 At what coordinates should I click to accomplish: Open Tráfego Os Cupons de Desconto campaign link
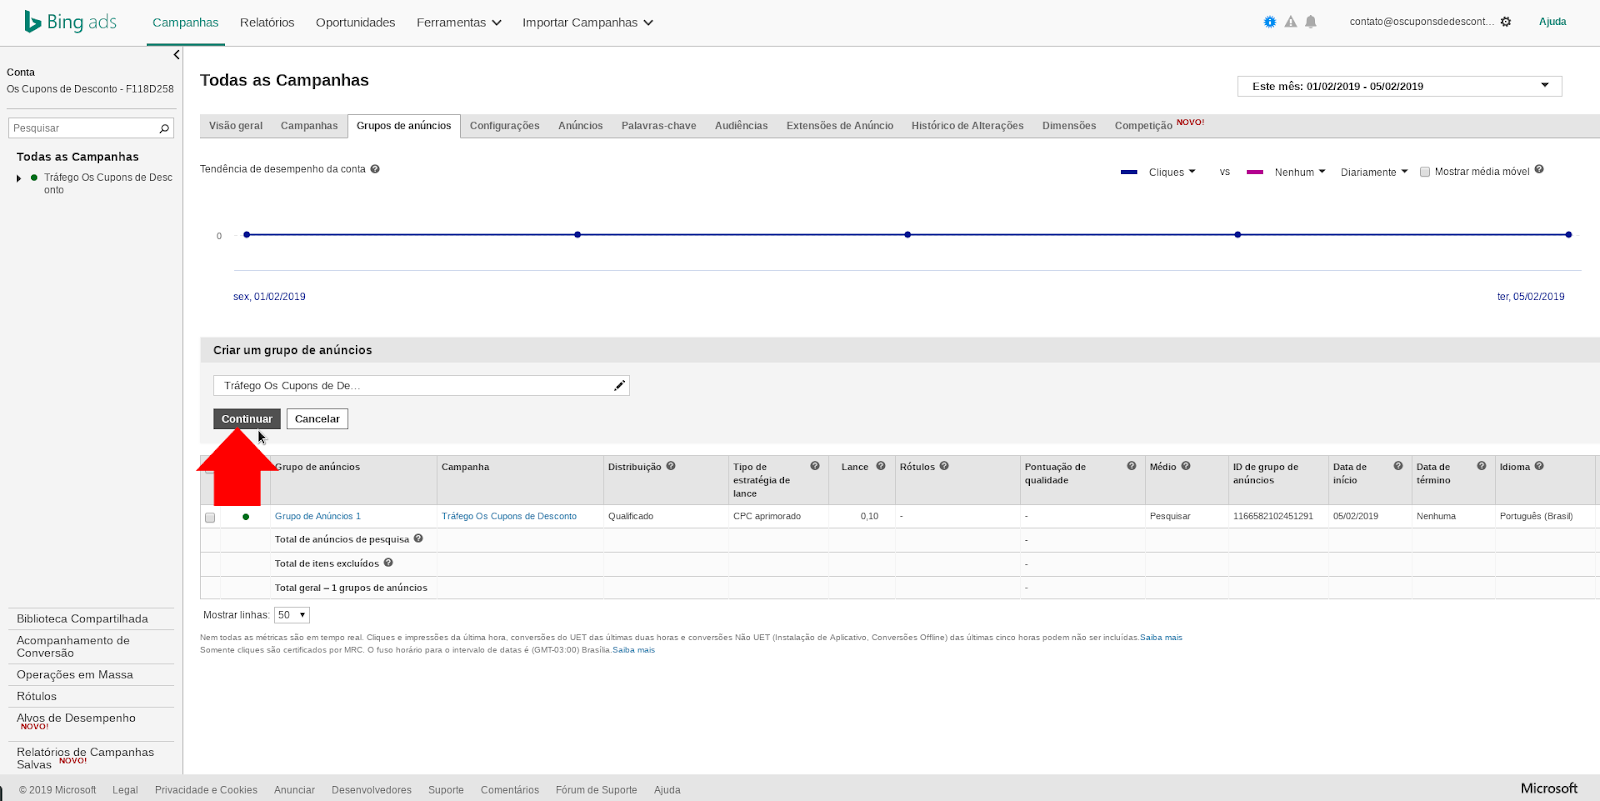[x=509, y=516]
